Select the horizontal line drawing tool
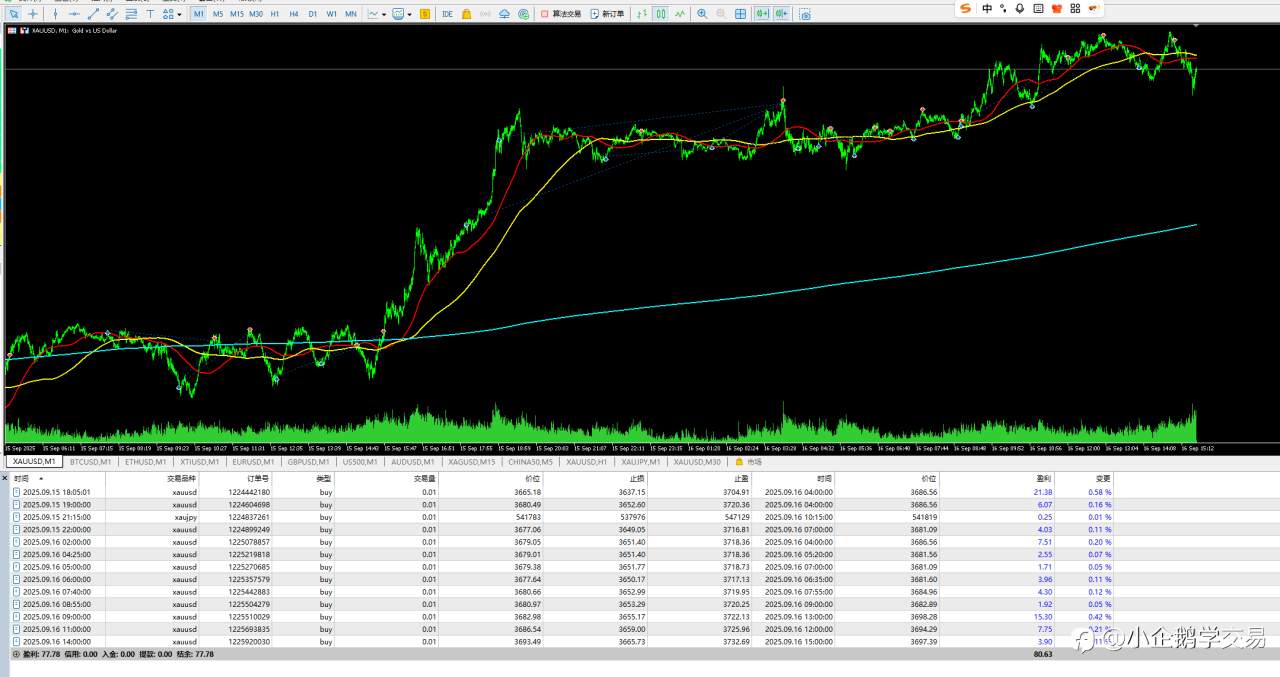This screenshot has width=1280, height=677. click(74, 14)
